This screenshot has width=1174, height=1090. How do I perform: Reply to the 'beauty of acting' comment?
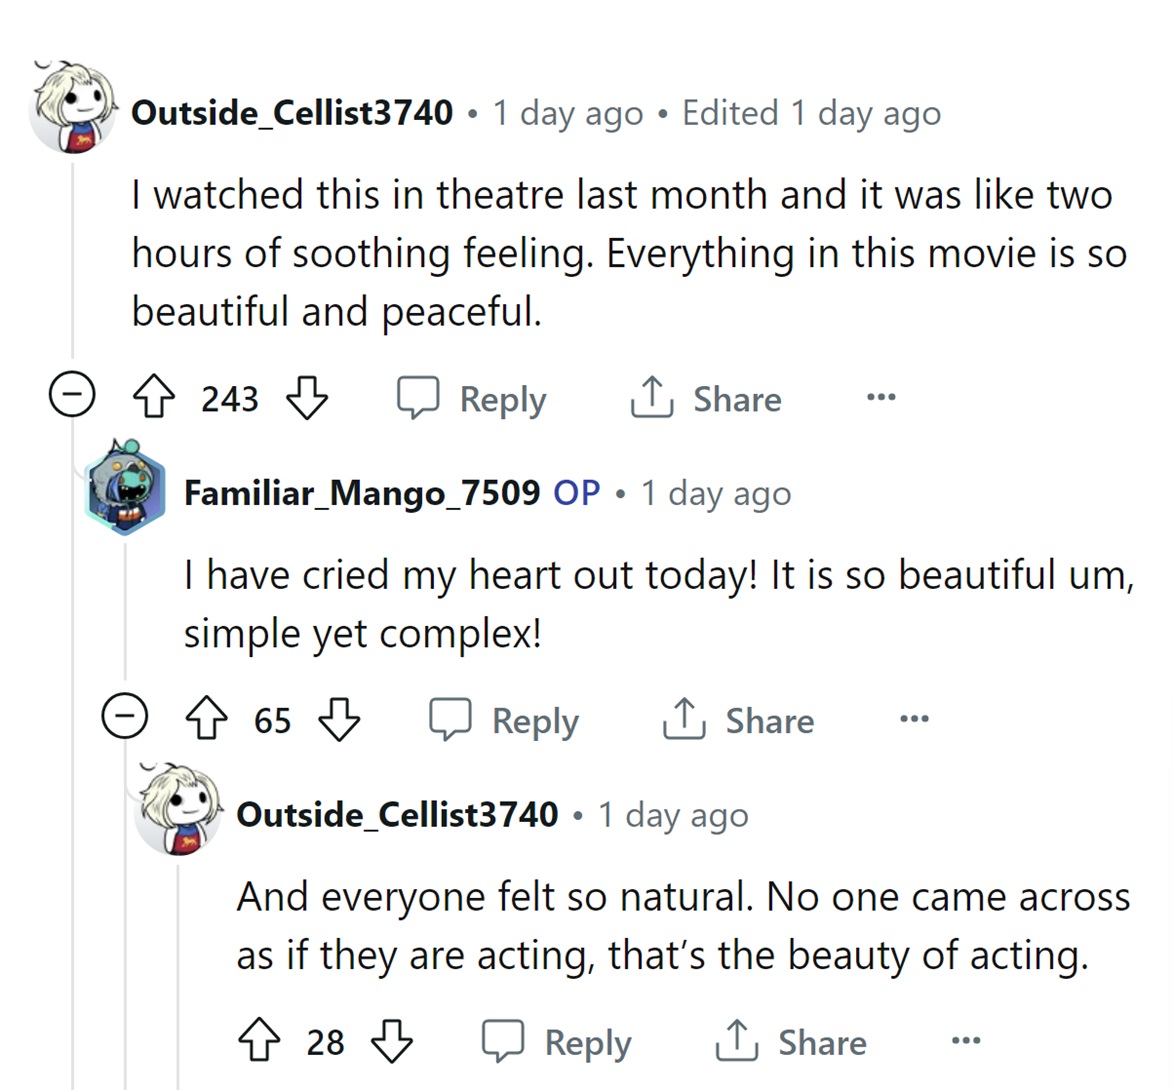point(558,1042)
